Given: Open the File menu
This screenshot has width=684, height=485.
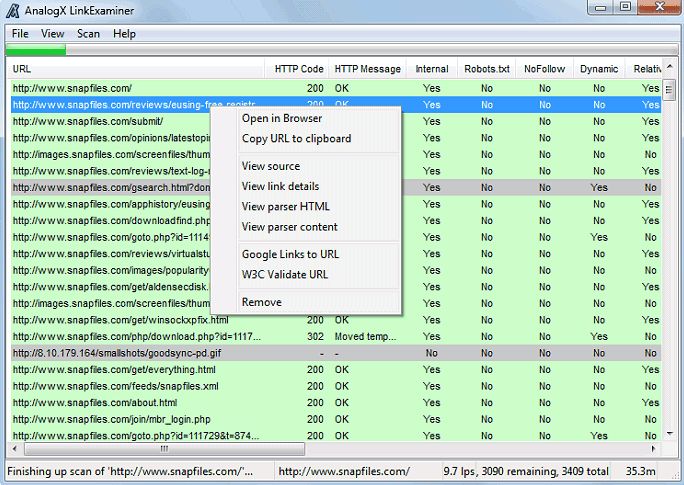Looking at the screenshot, I should pyautogui.click(x=20, y=34).
